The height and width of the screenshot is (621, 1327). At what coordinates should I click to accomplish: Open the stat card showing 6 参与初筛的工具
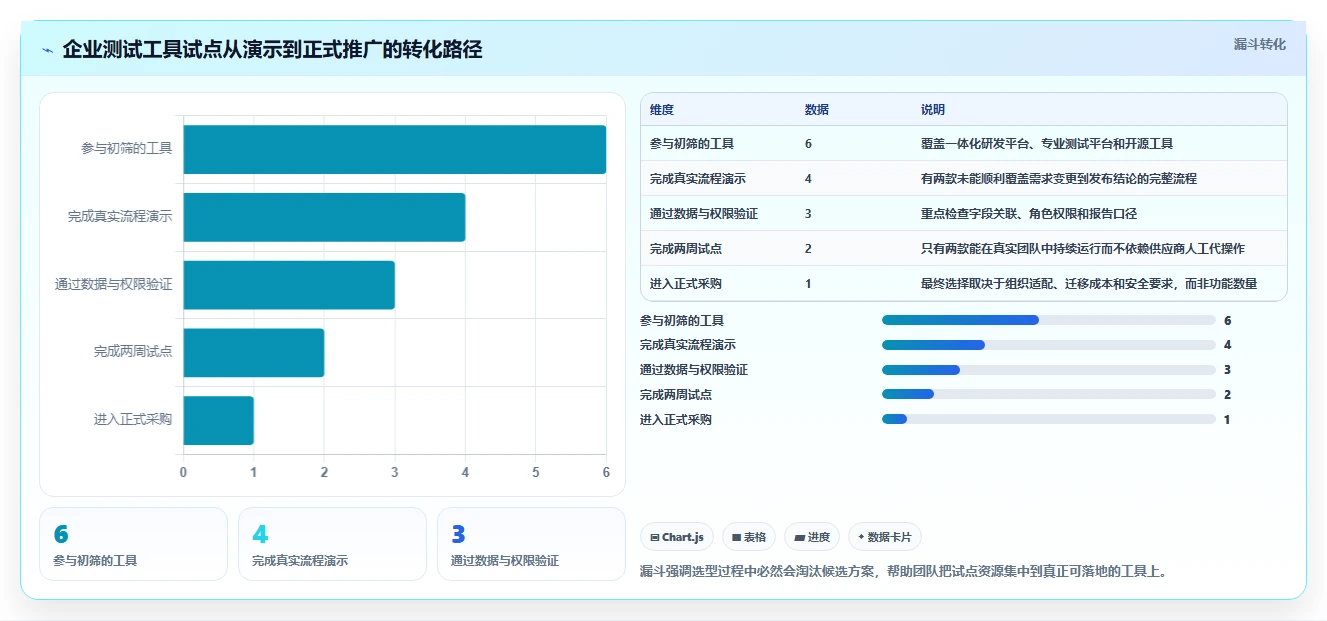[134, 544]
